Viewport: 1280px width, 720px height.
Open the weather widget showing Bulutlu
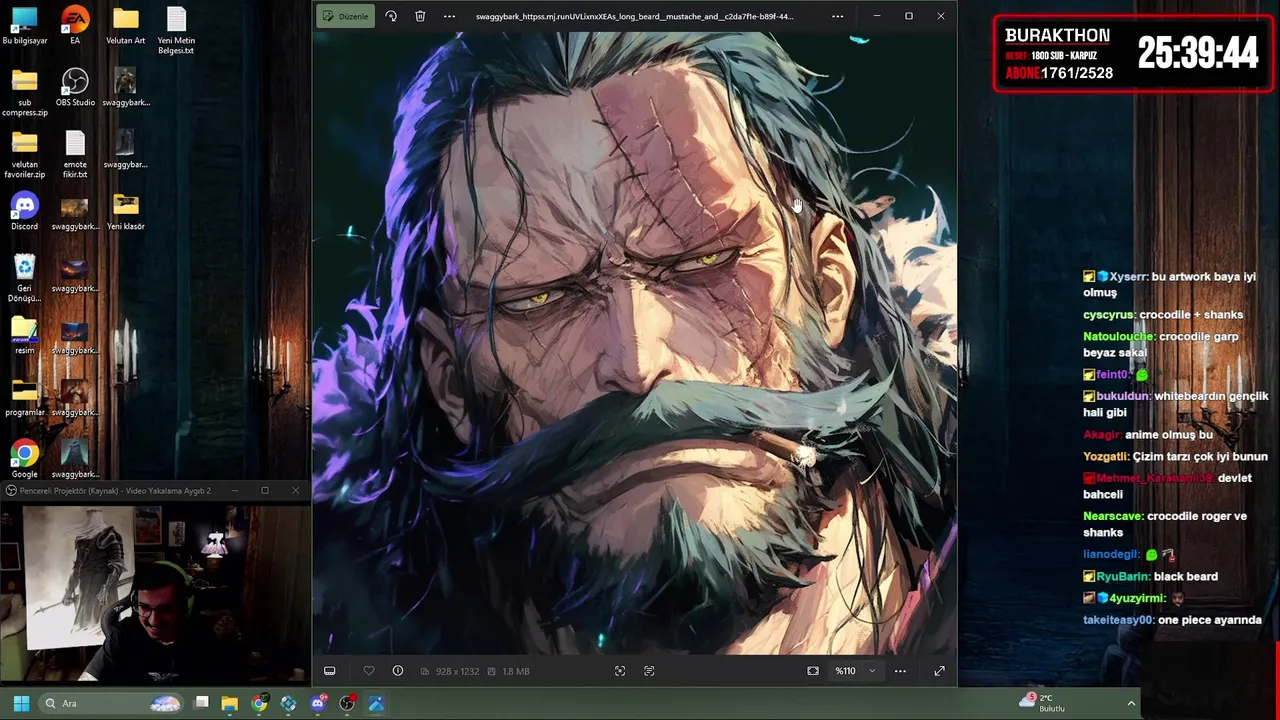(x=1043, y=703)
